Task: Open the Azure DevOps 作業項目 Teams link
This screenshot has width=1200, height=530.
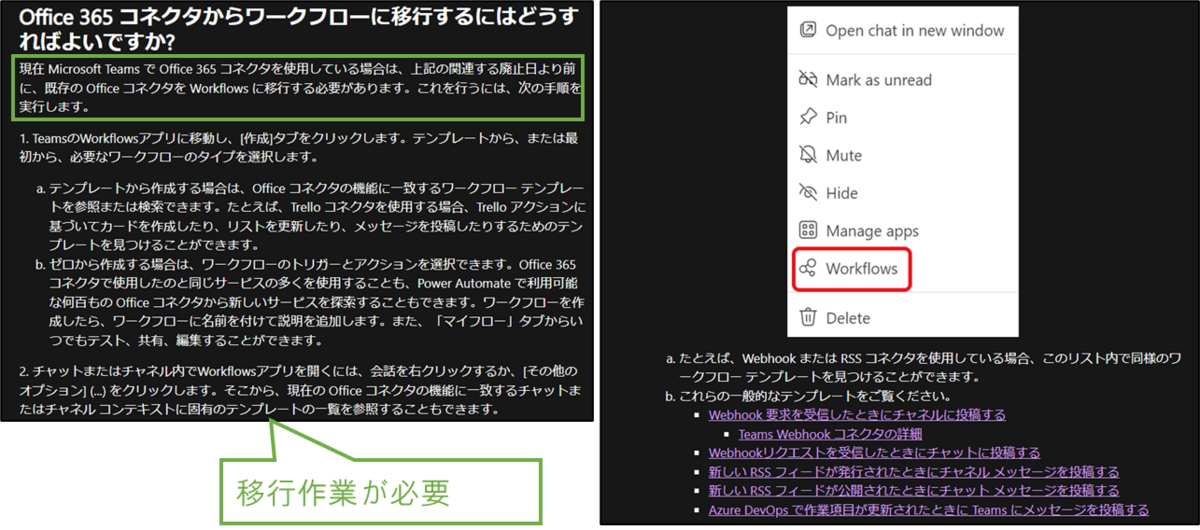Action: [x=928, y=510]
